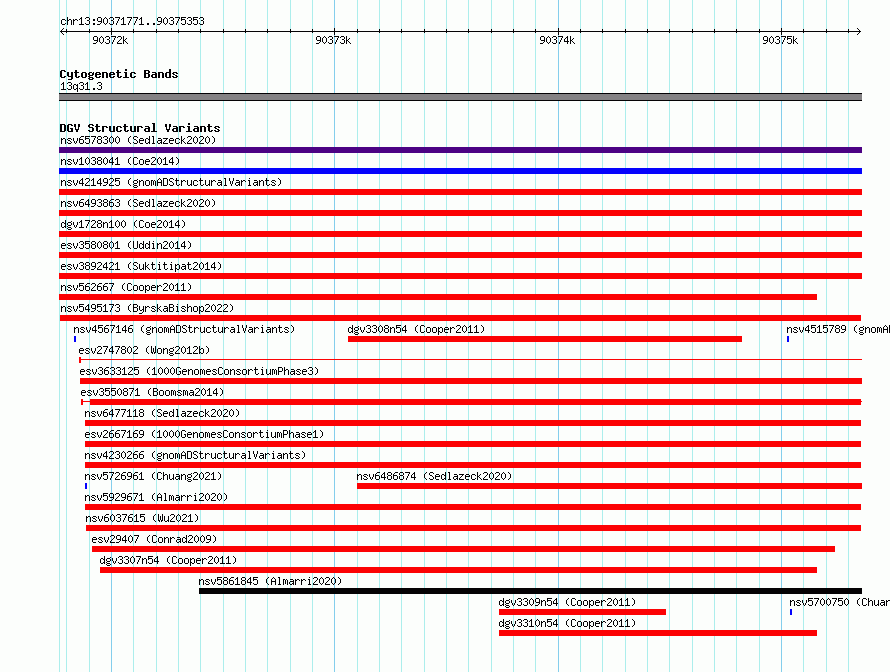890x672 pixels.
Task: Click the right arrow of the ruler
Action: 858,31
